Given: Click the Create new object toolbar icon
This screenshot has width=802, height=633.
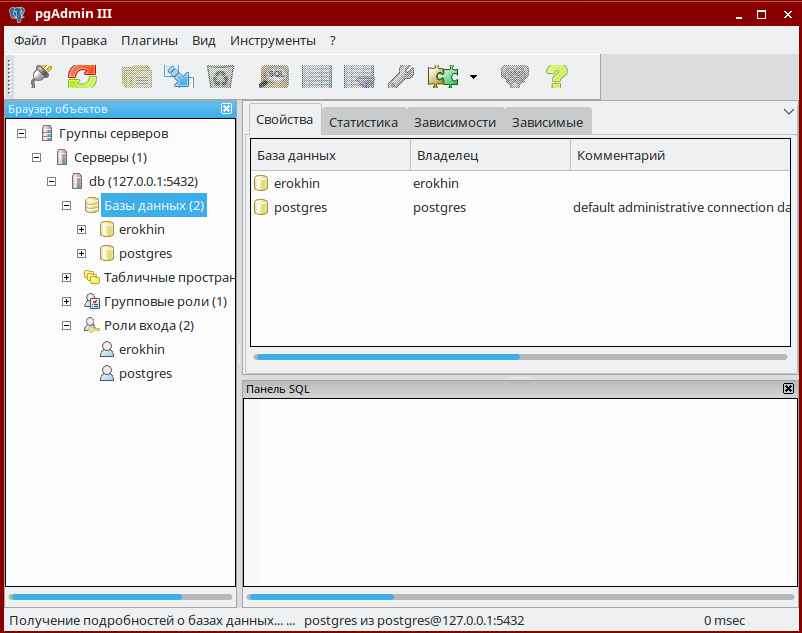Looking at the screenshot, I should pos(179,77).
